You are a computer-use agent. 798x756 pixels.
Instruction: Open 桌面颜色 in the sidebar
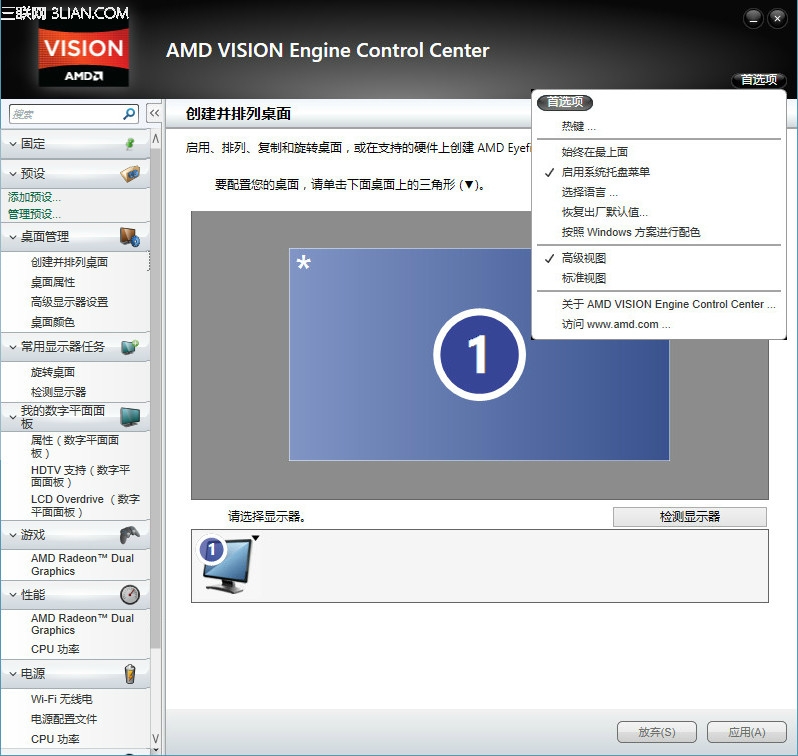(53, 322)
